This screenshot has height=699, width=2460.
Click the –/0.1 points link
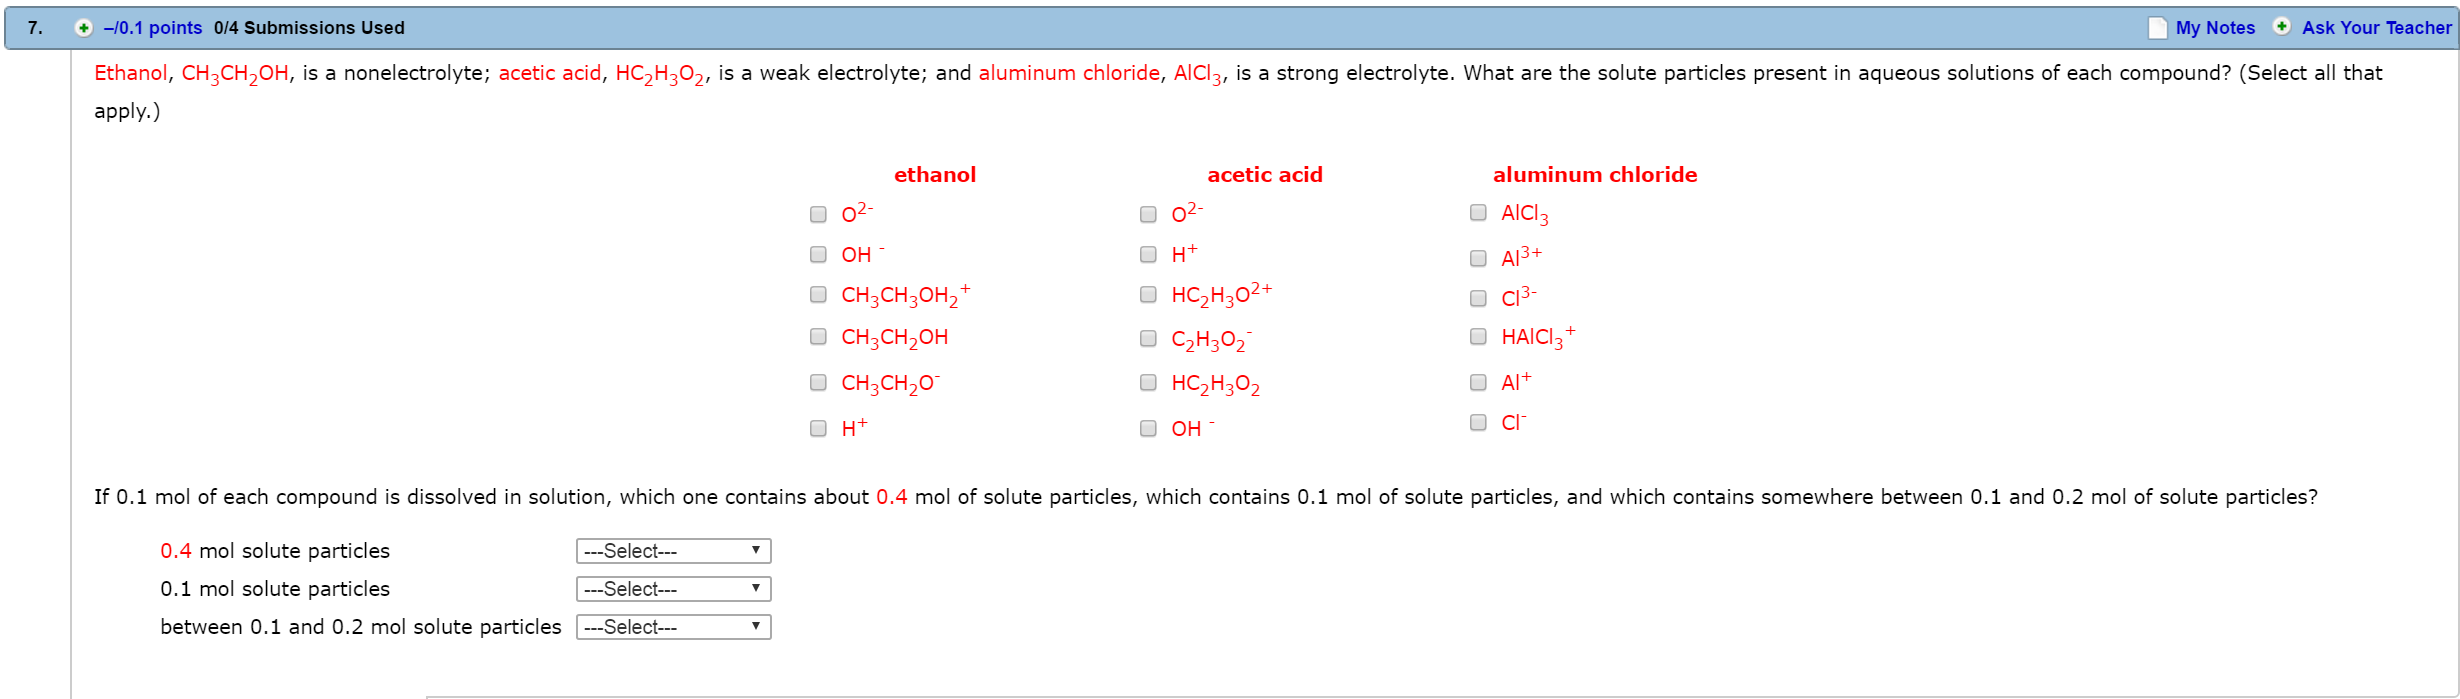point(153,28)
